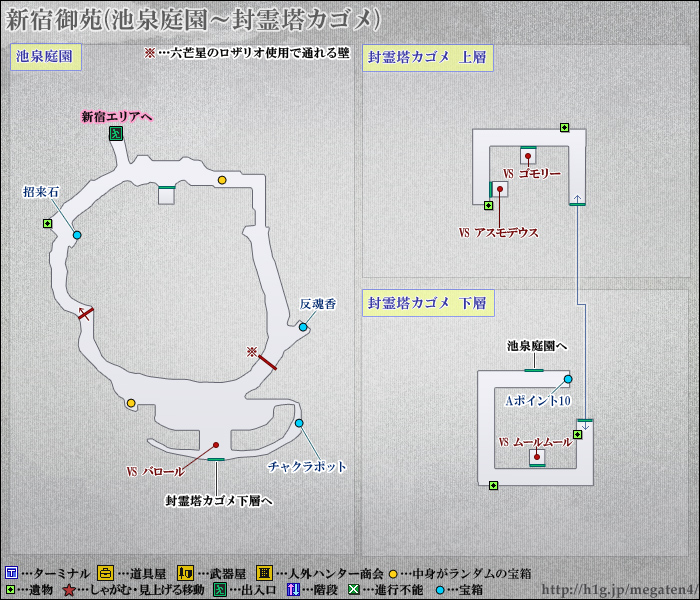Viewport: 700px width, 600px height.
Task: Click the cyan treasure dot for 反魂香
Action: coord(303,327)
